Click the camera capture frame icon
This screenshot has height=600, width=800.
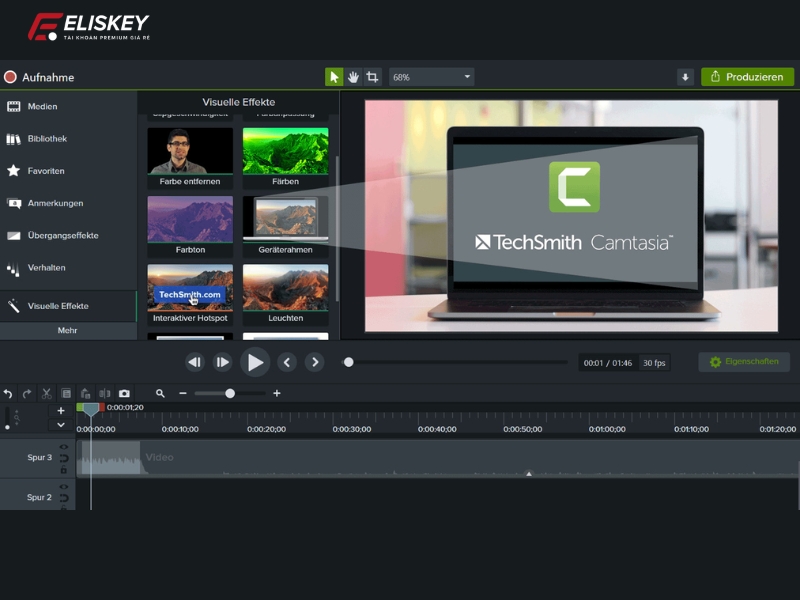click(124, 393)
